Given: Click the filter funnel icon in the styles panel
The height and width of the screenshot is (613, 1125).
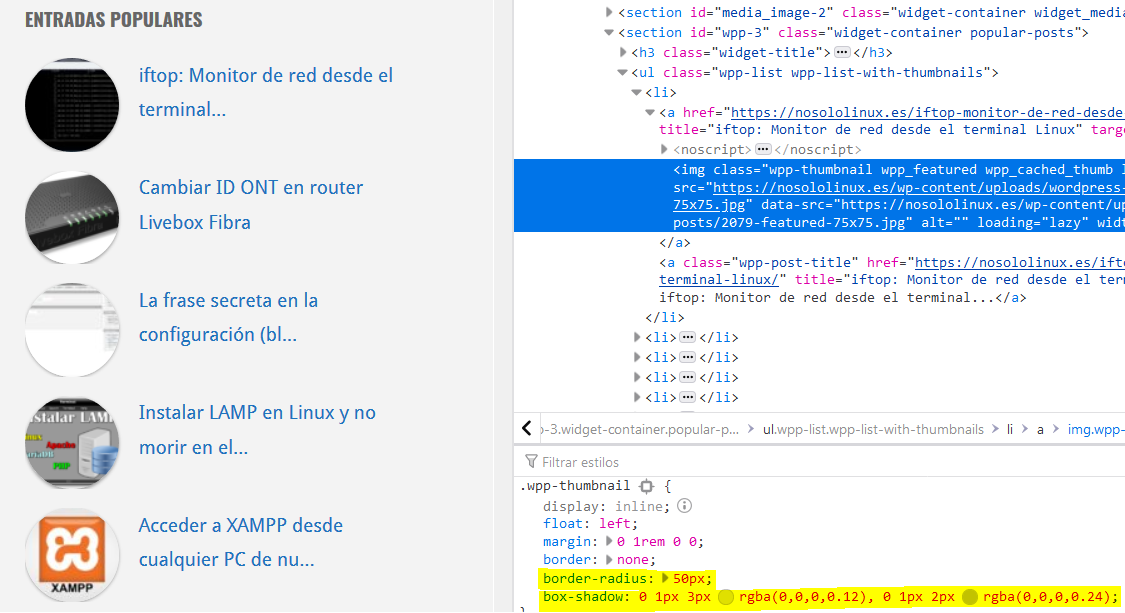Looking at the screenshot, I should pyautogui.click(x=531, y=462).
